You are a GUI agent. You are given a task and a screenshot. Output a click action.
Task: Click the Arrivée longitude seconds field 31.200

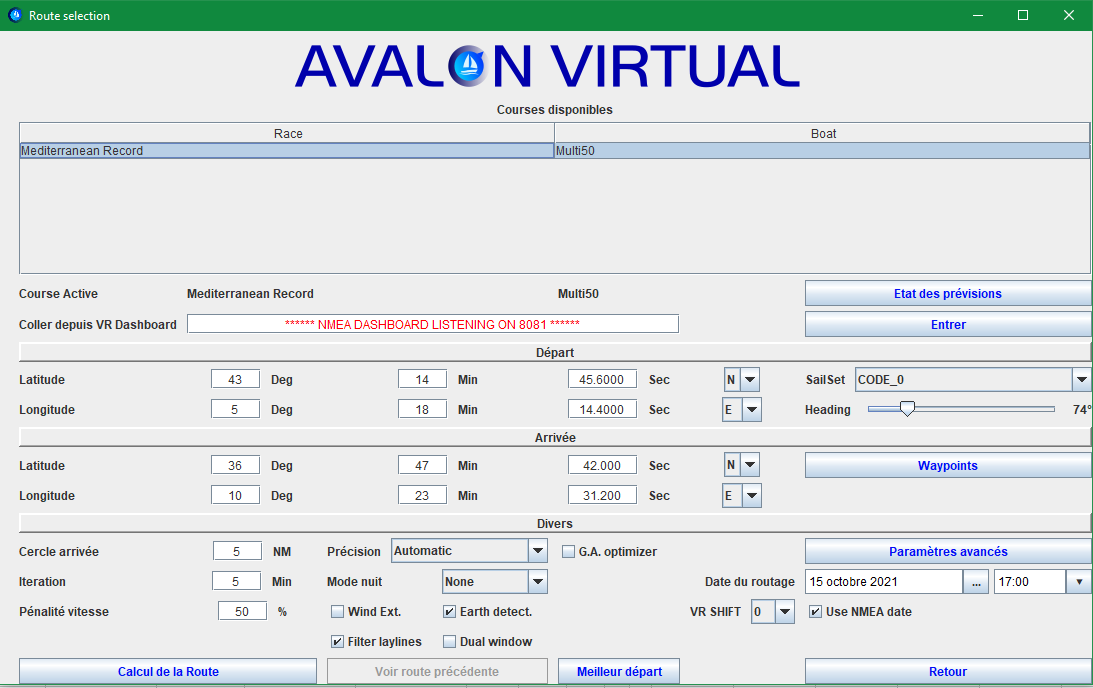pos(602,496)
